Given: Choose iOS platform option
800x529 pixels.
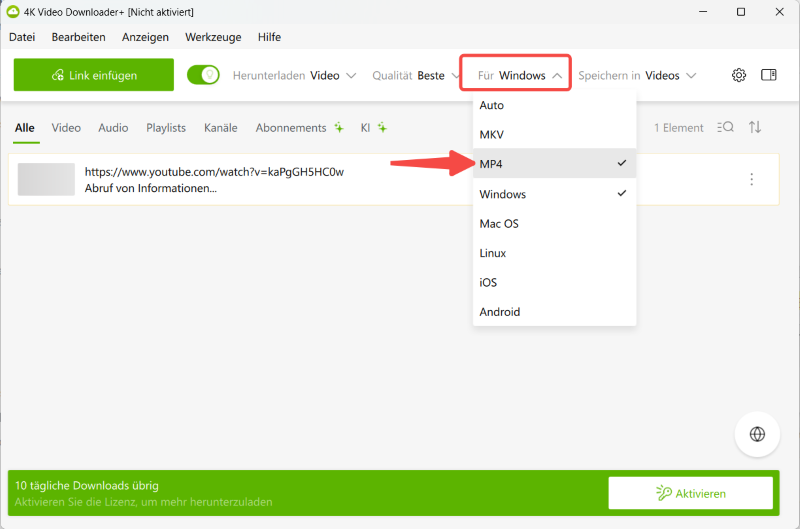Looking at the screenshot, I should pyautogui.click(x=554, y=282).
